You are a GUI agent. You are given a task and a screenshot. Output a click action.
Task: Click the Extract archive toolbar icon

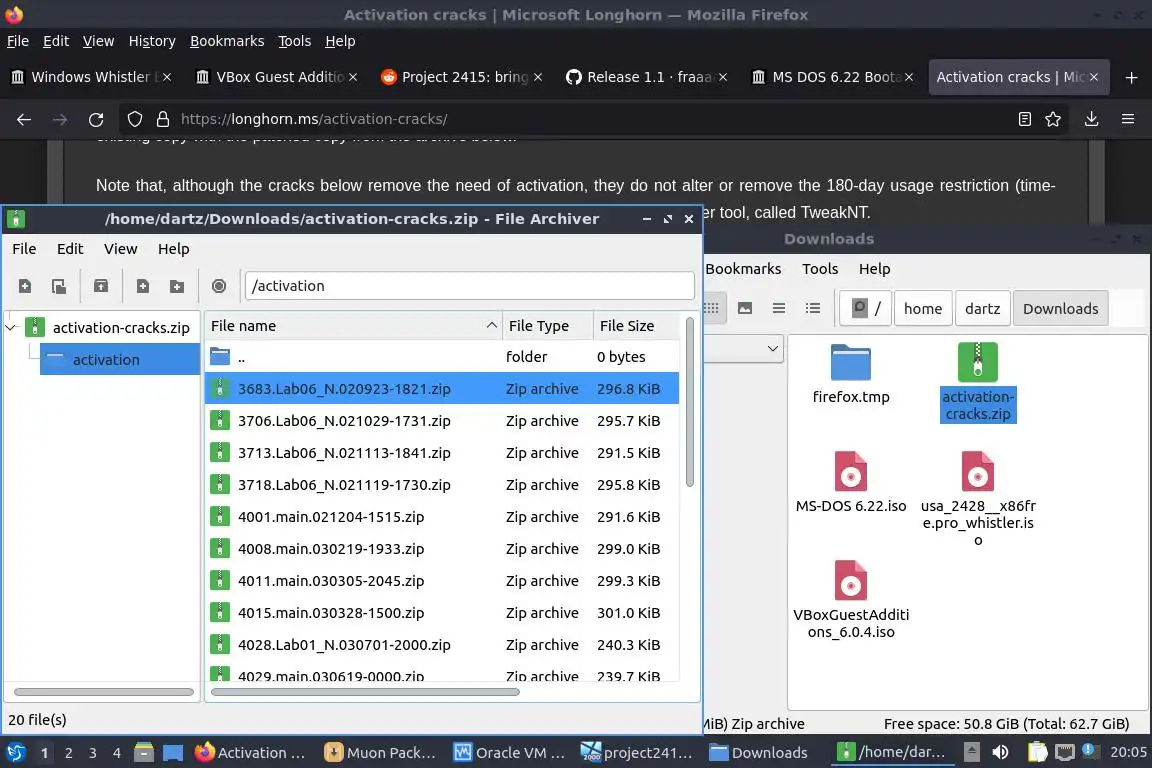[101, 286]
